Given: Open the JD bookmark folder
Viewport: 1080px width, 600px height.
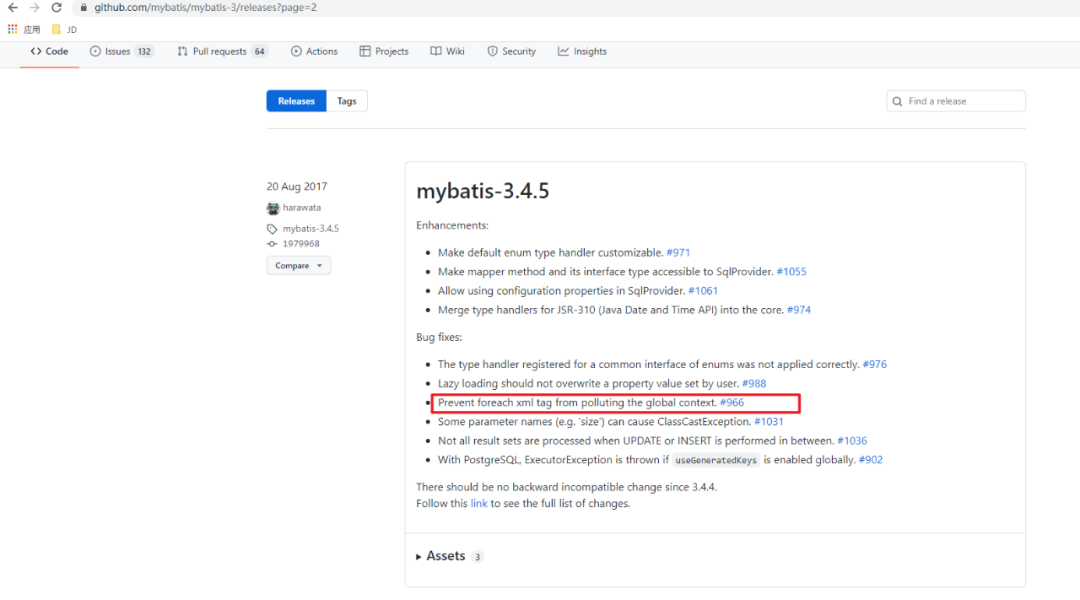Looking at the screenshot, I should click(x=65, y=30).
